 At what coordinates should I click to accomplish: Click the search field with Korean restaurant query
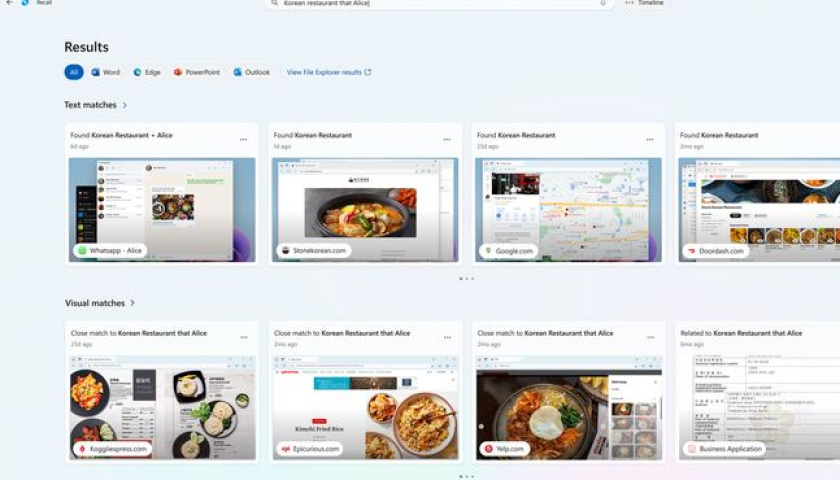pos(430,3)
